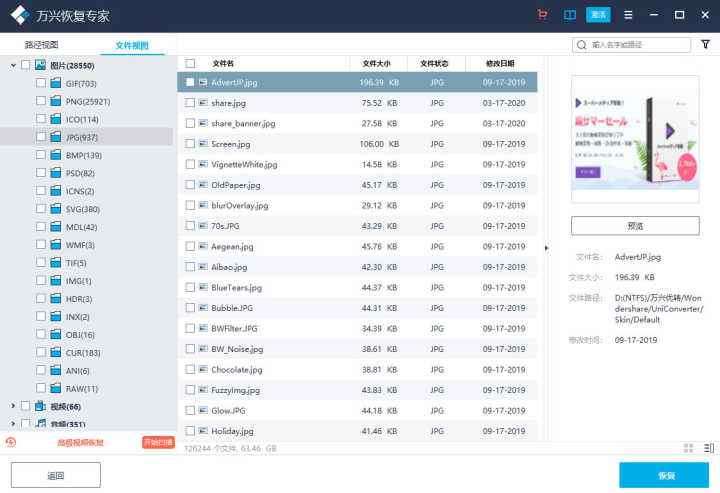
Task: Check the GIF(703) folder checkbox
Action: pos(41,83)
